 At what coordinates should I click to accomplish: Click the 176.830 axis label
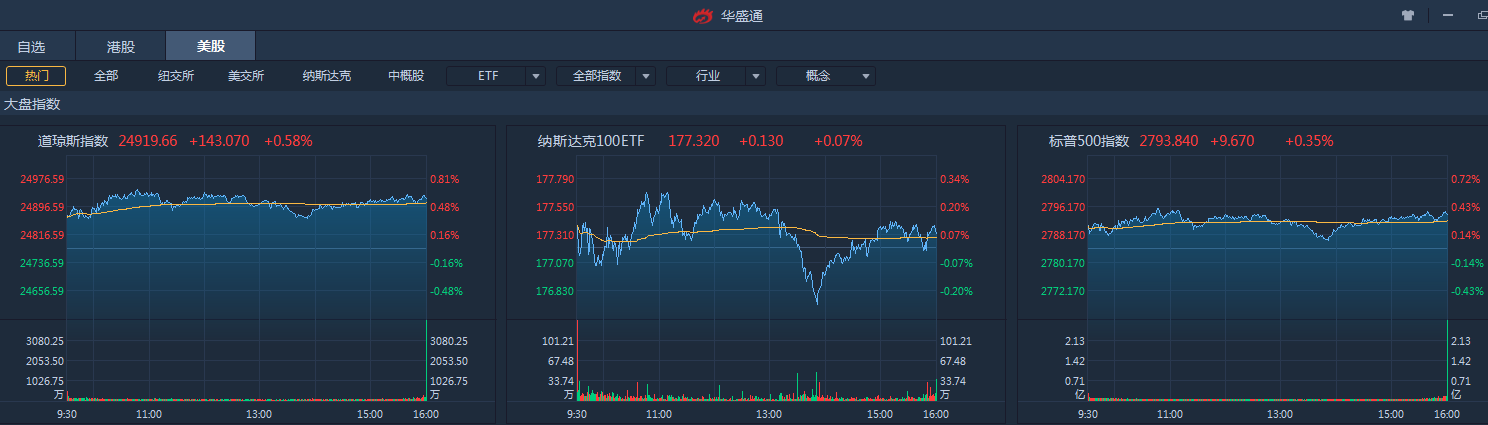pyautogui.click(x=555, y=292)
